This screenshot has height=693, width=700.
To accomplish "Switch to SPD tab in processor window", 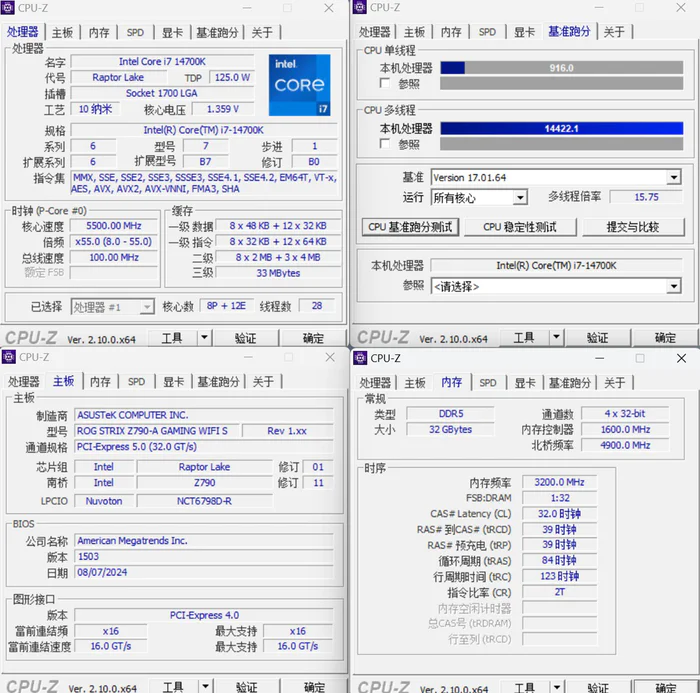I will (x=135, y=32).
